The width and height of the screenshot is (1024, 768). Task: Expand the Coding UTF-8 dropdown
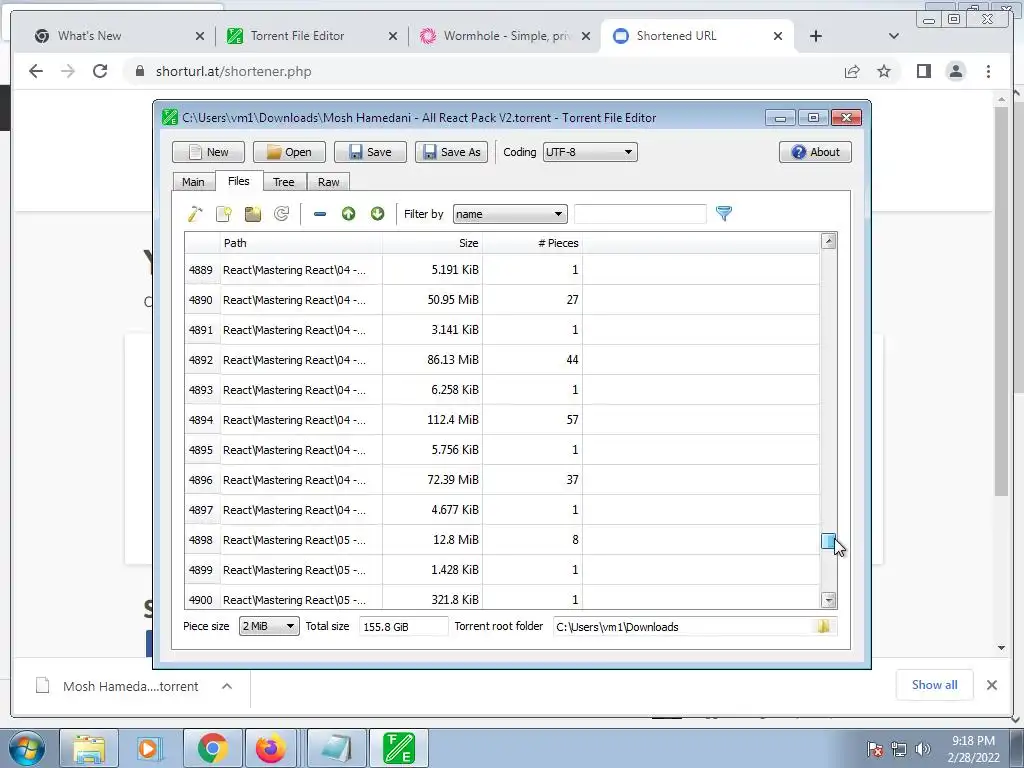point(590,152)
